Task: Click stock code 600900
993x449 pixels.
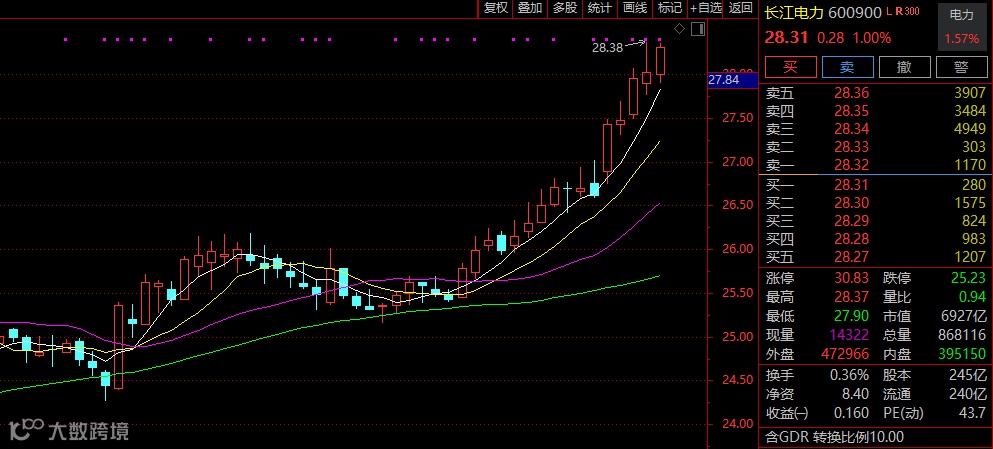Action: click(855, 13)
